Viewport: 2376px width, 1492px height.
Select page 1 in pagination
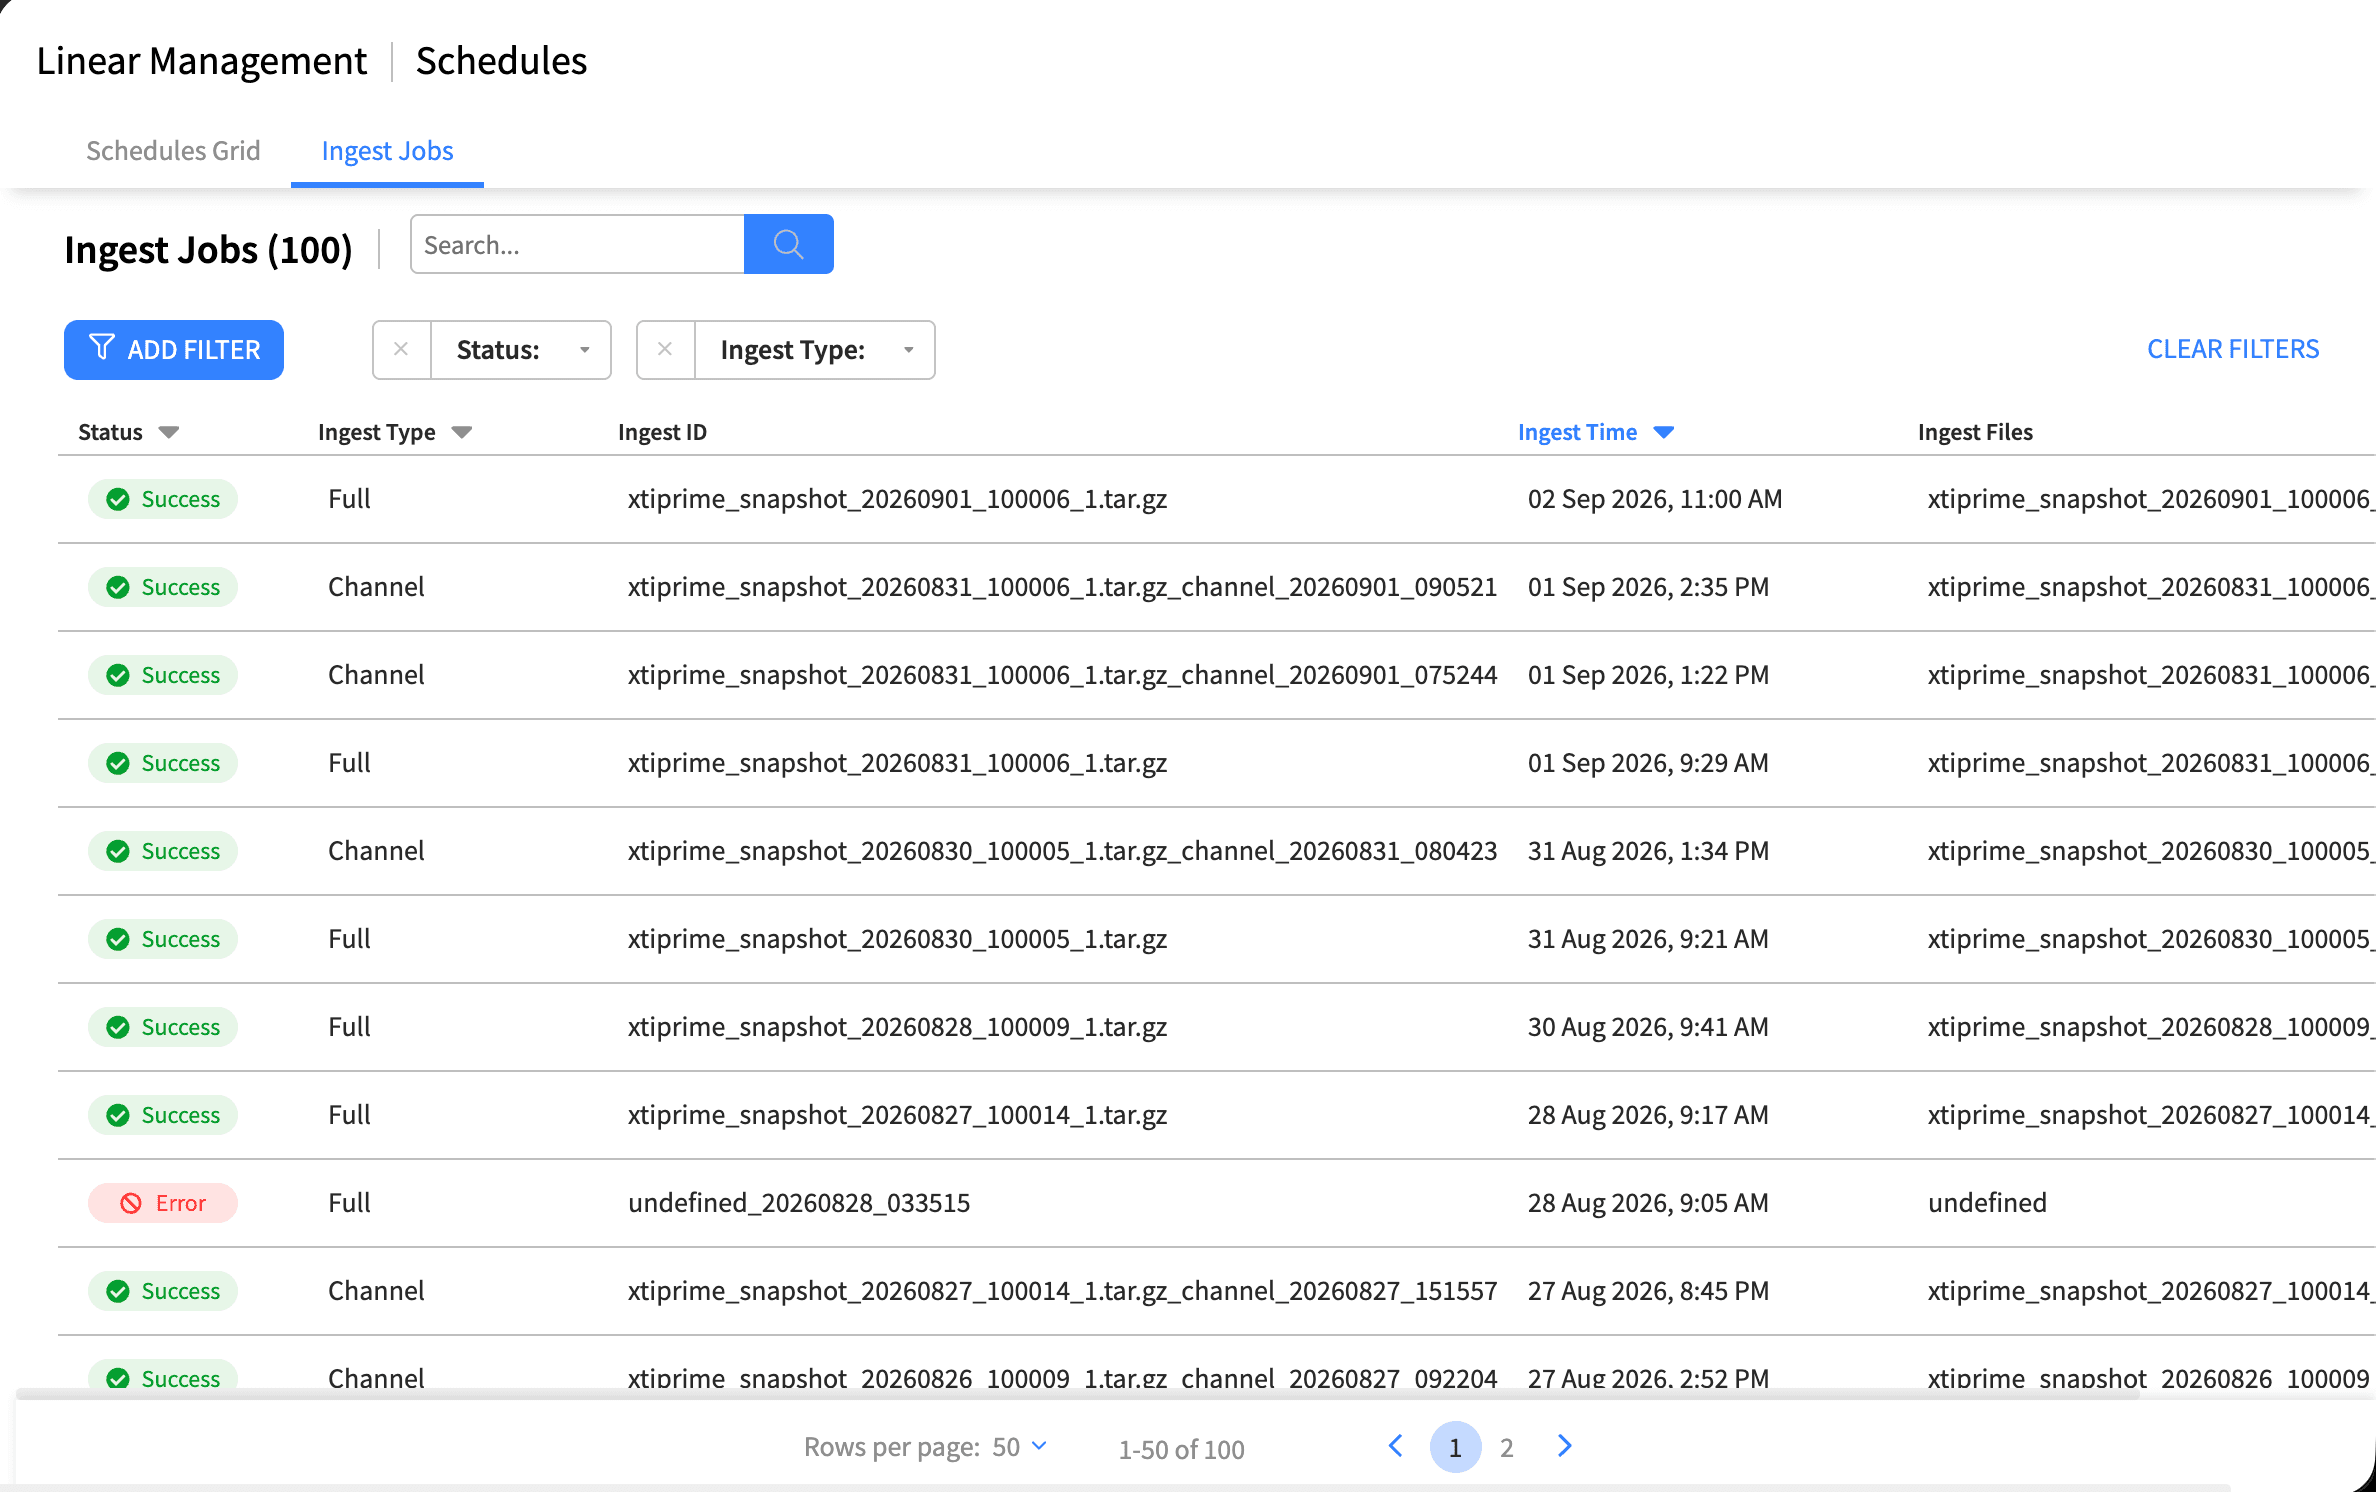[1455, 1447]
